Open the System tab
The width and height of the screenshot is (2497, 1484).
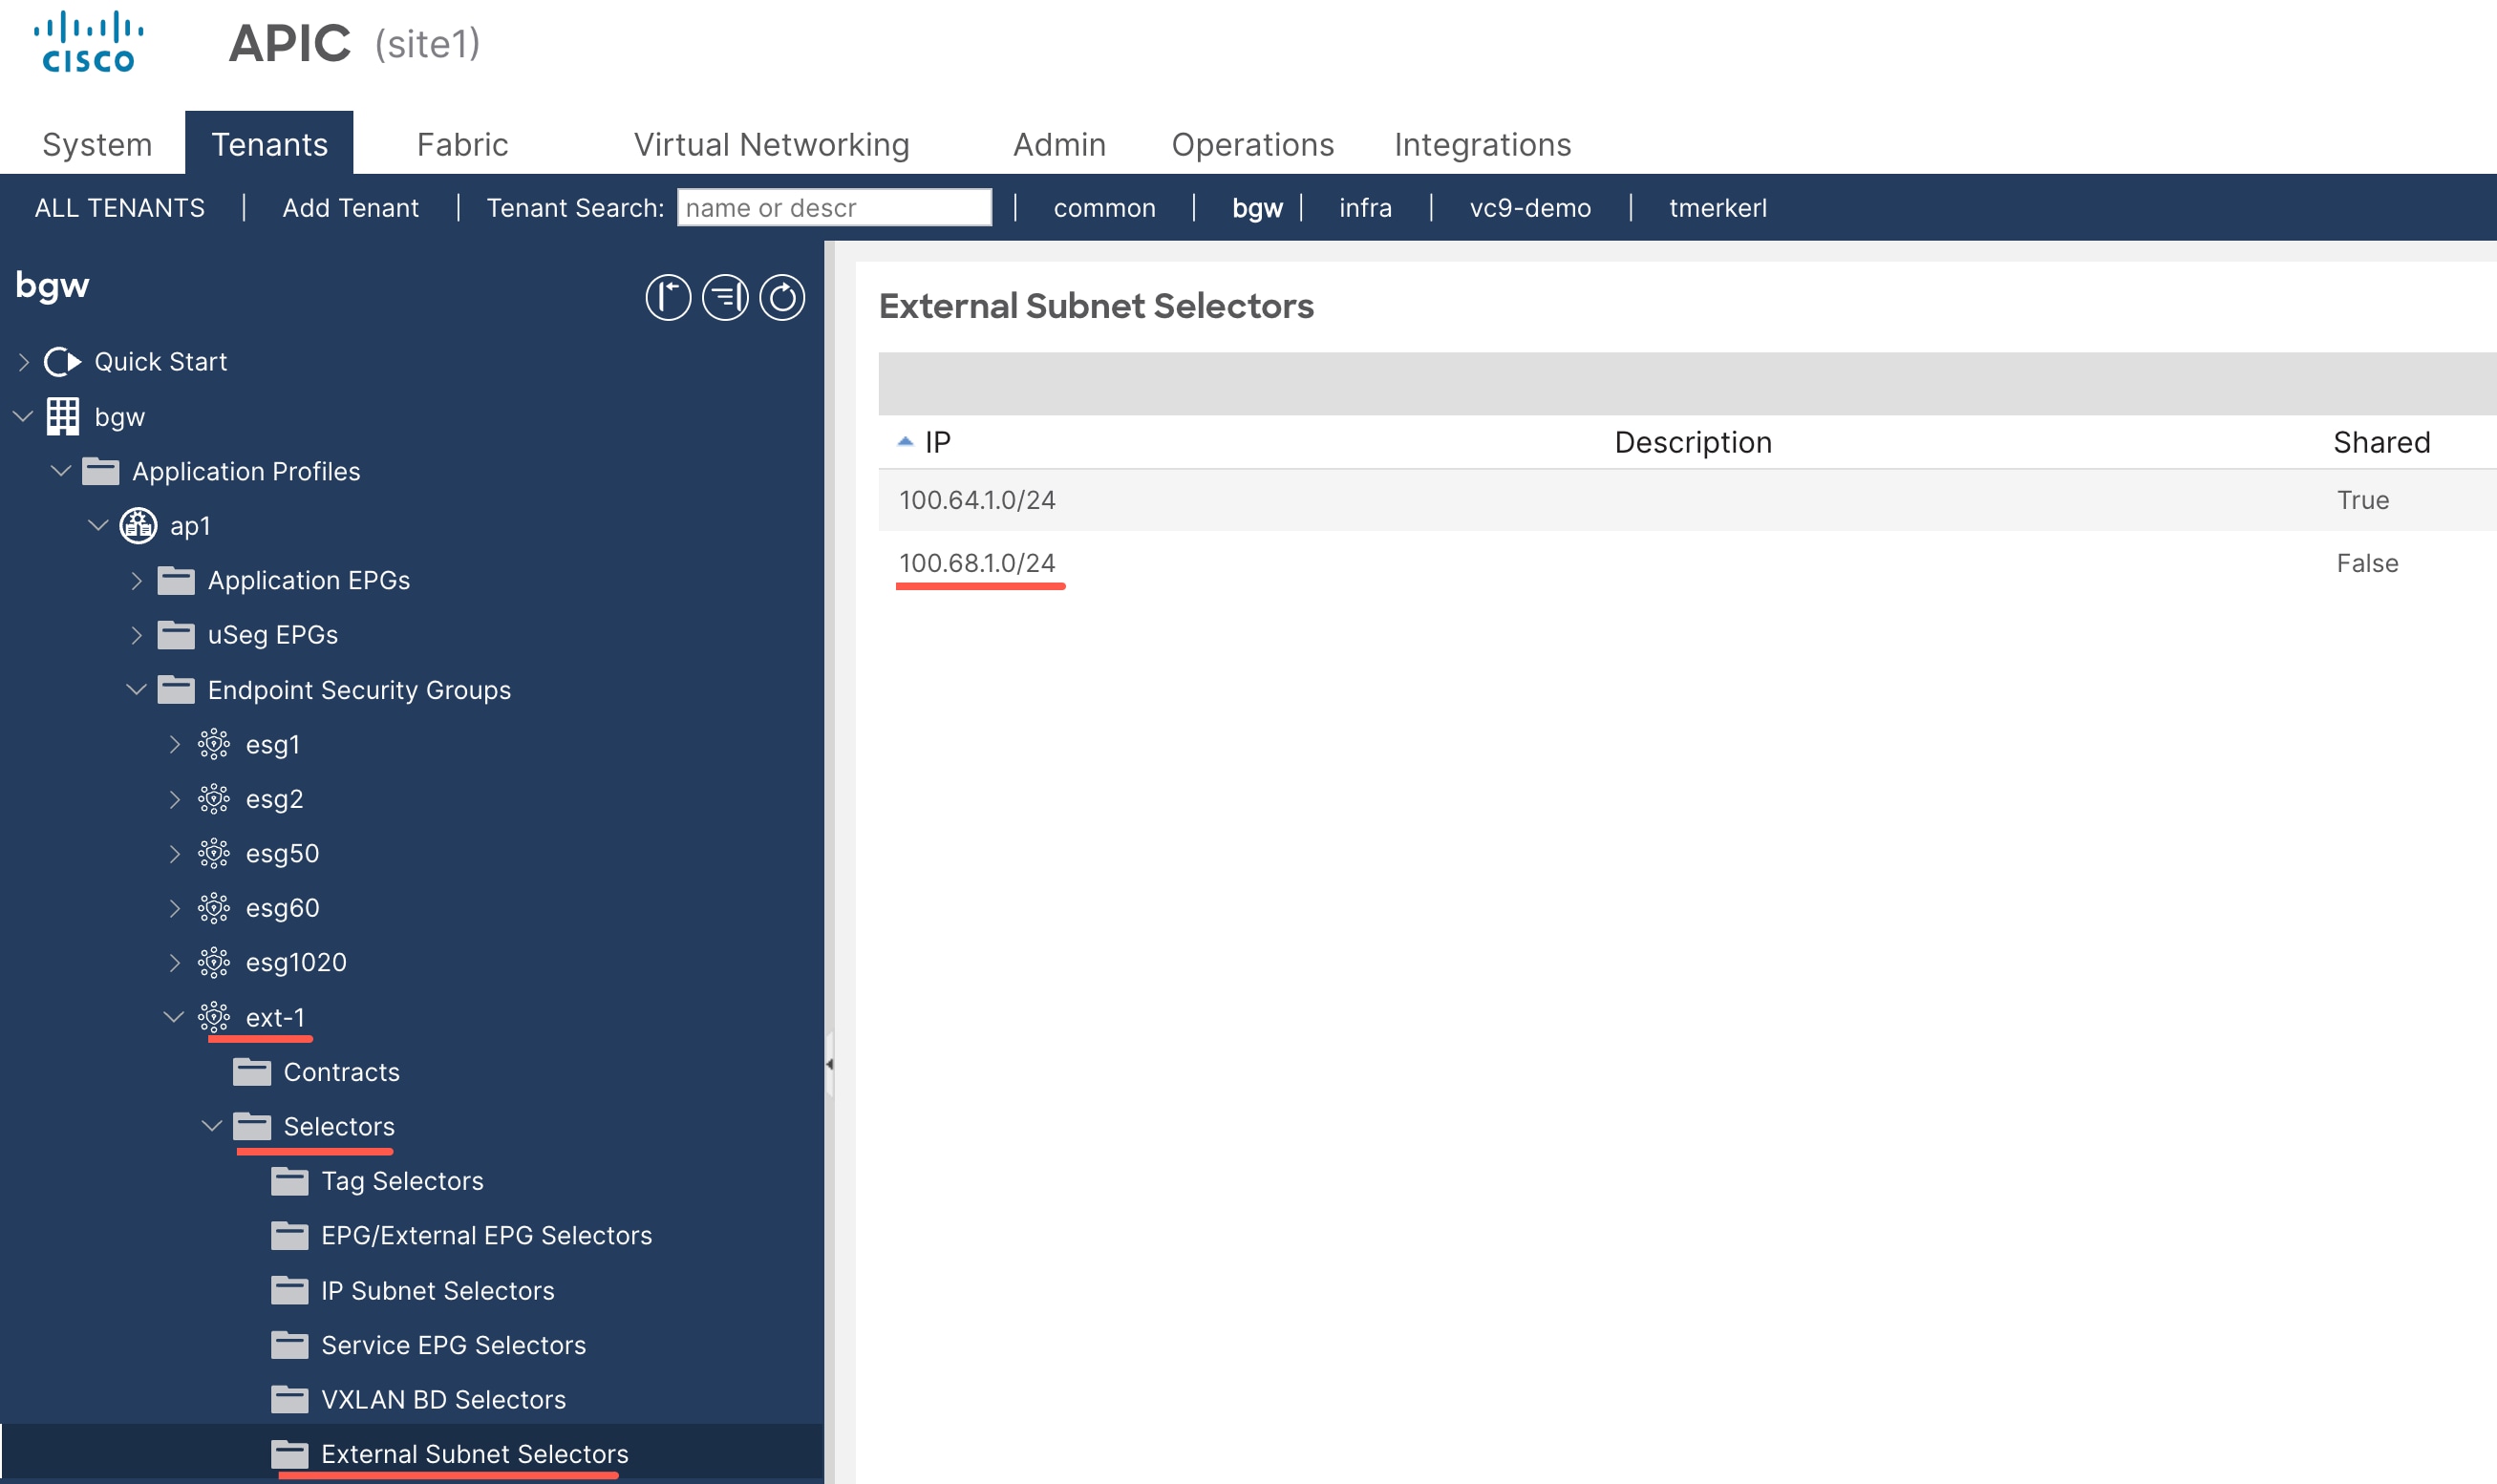click(x=97, y=145)
